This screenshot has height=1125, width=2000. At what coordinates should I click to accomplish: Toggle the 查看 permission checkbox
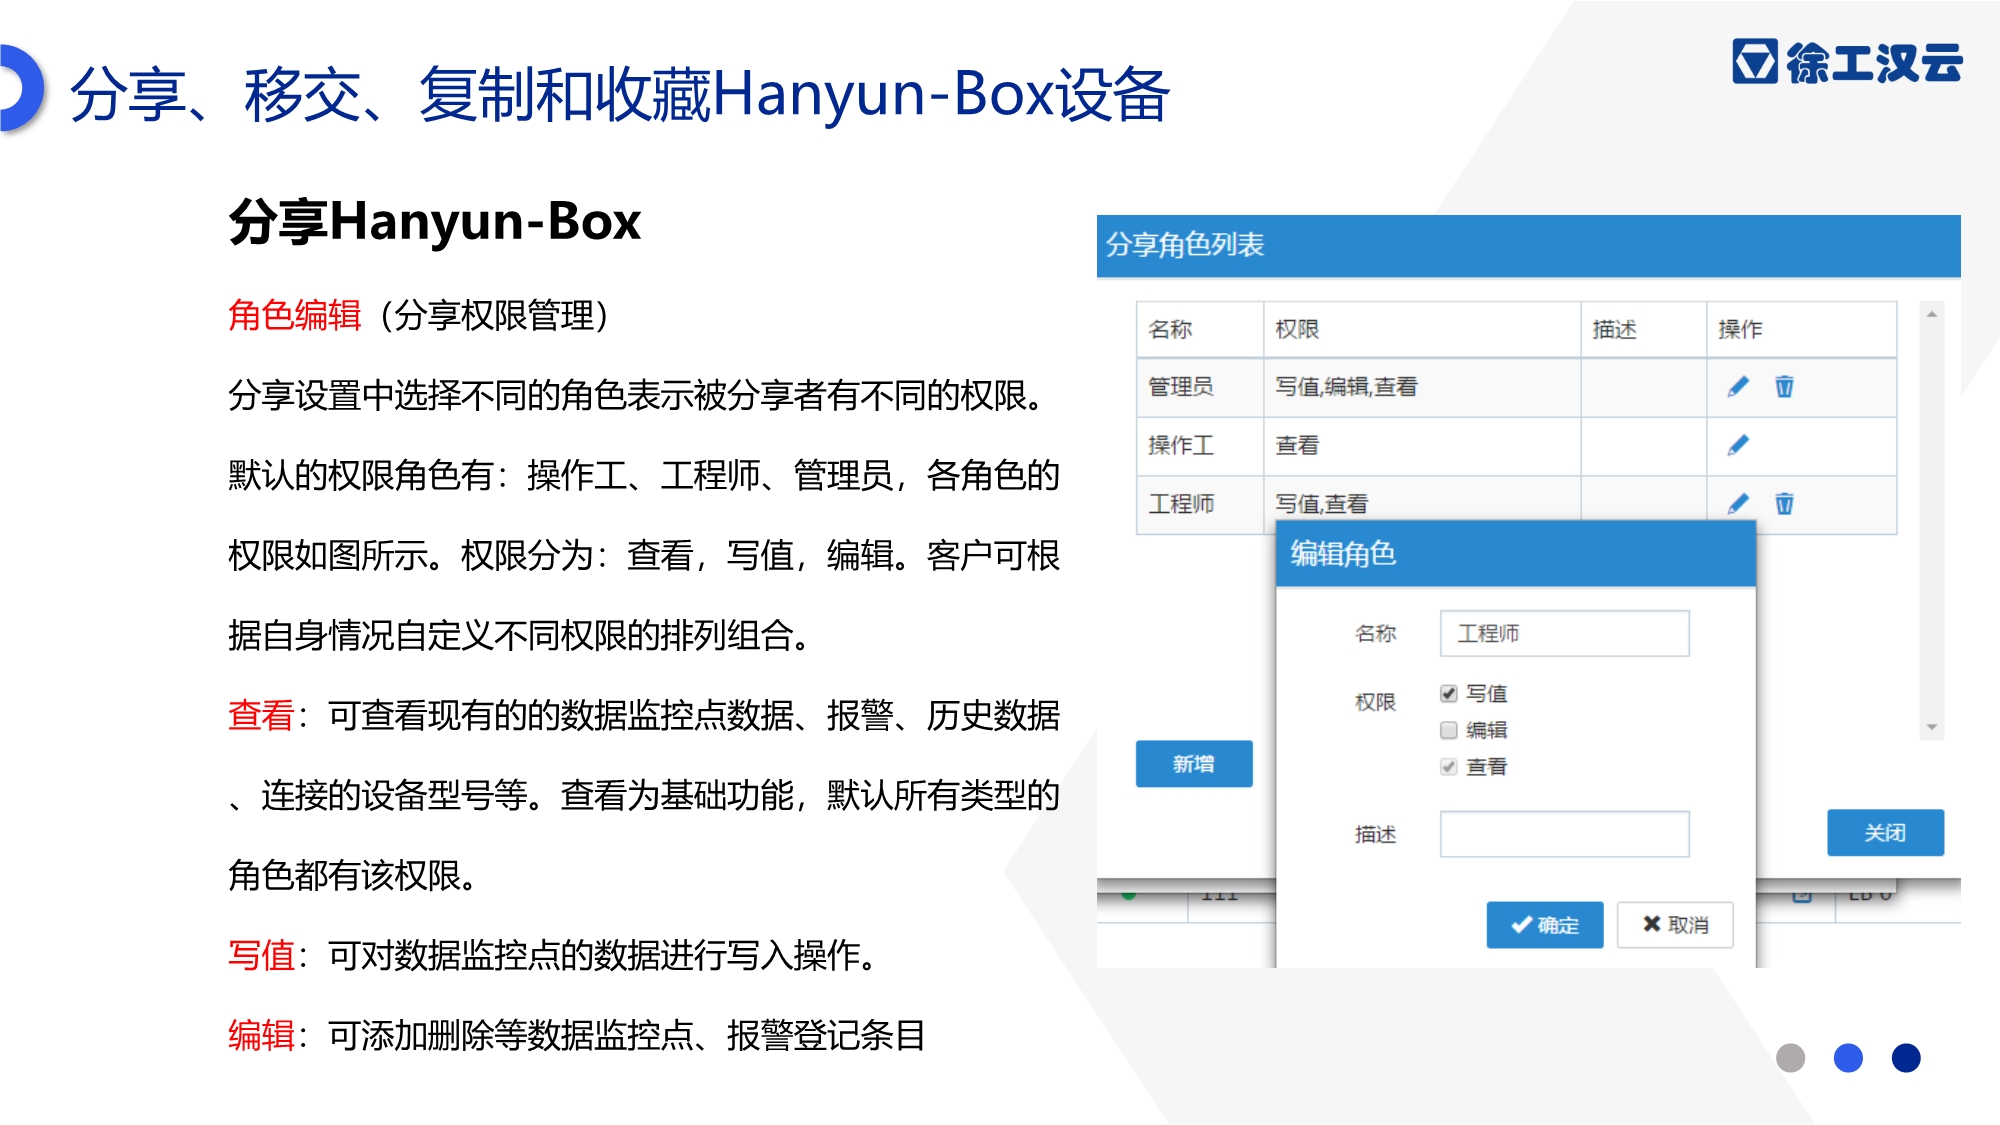coord(1448,767)
